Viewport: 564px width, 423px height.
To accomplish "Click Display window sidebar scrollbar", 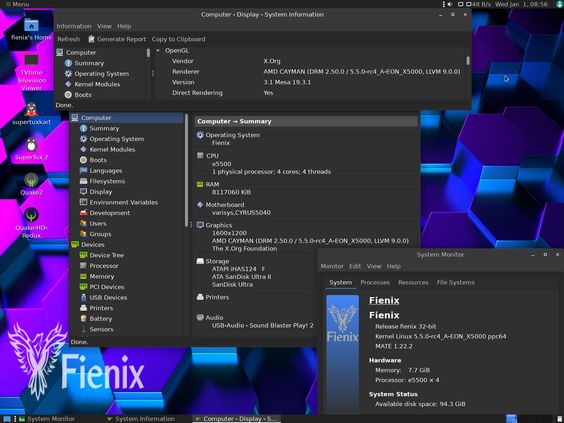I will 148,53.
